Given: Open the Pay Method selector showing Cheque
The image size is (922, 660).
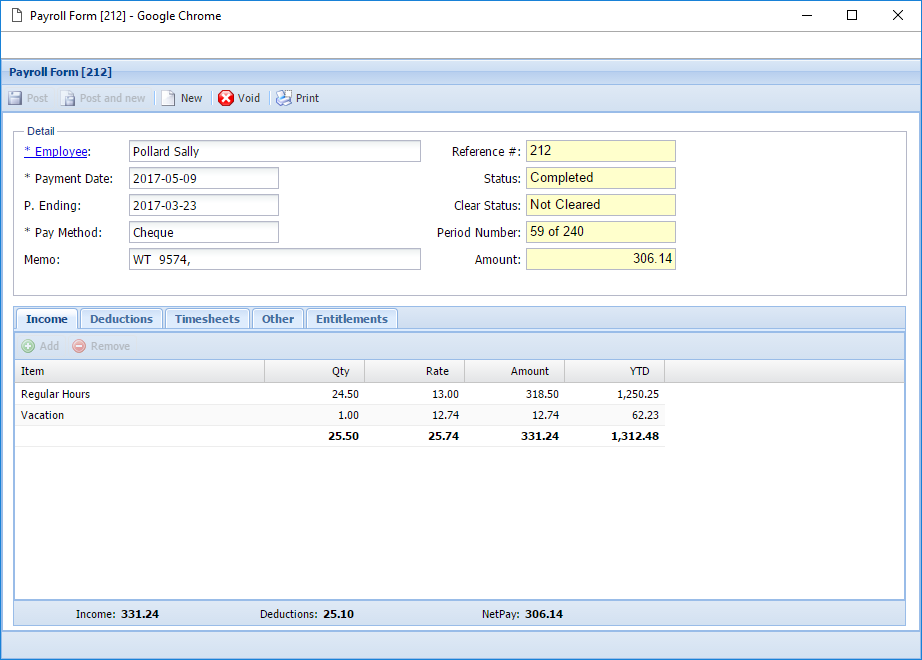Looking at the screenshot, I should (204, 232).
